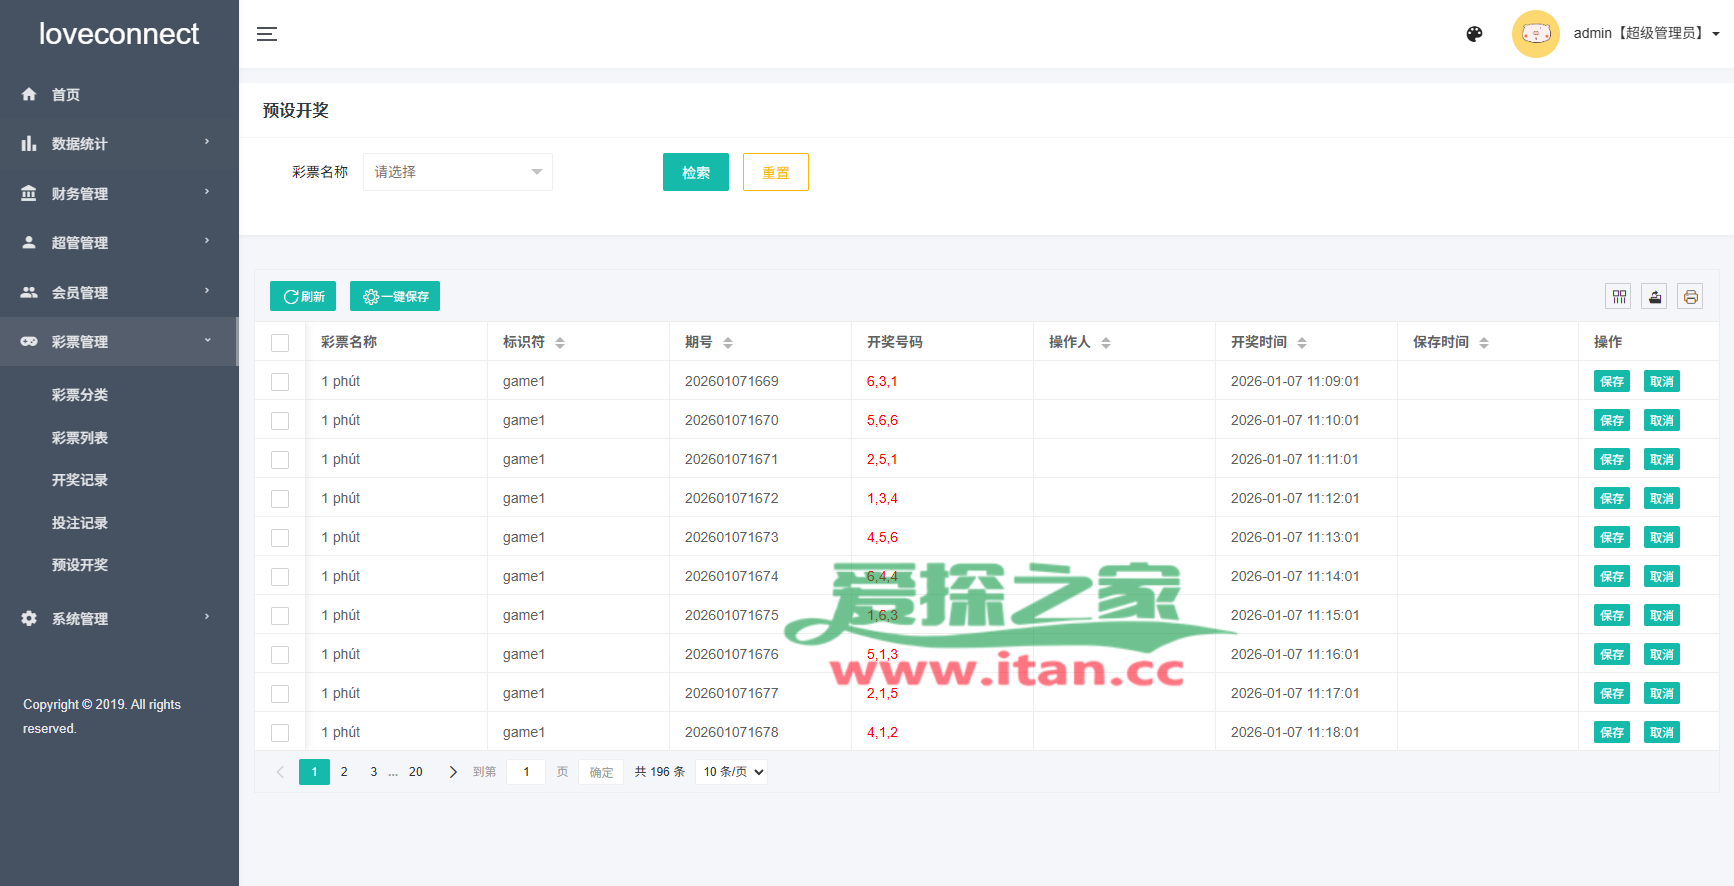Check the row for issue 202601071673
This screenshot has width=1734, height=886.
click(280, 538)
